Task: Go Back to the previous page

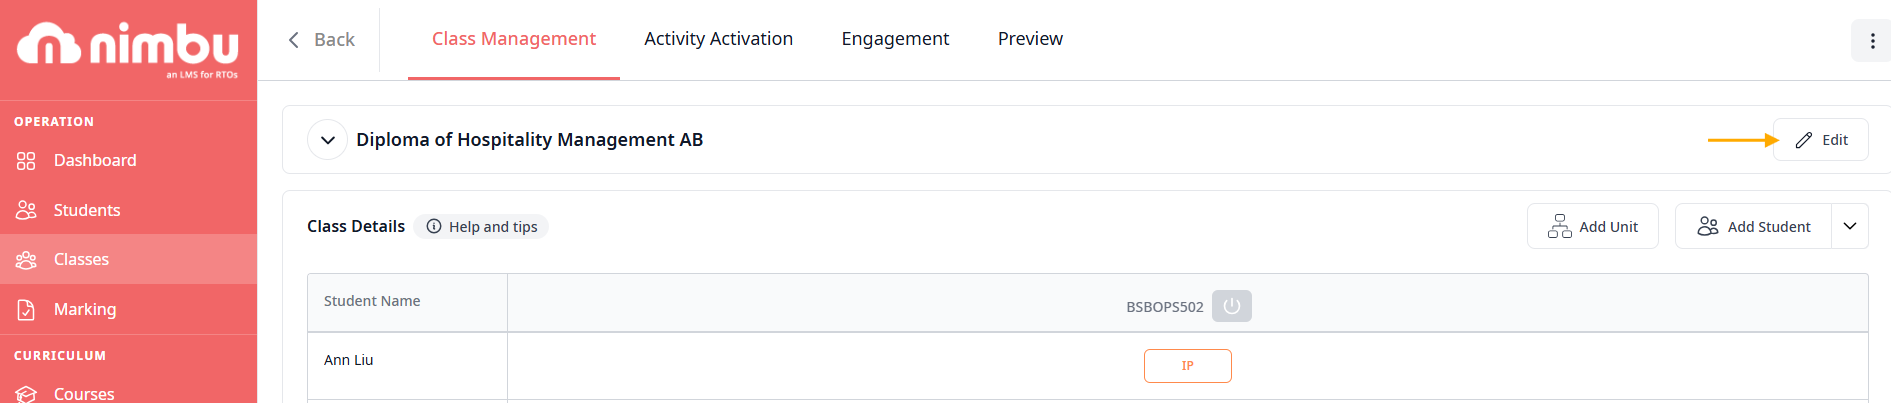Action: [x=321, y=40]
